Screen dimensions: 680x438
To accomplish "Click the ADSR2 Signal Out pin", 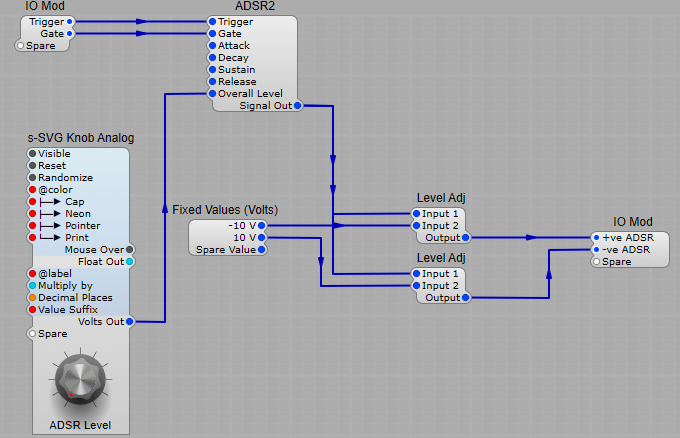I will tap(299, 105).
